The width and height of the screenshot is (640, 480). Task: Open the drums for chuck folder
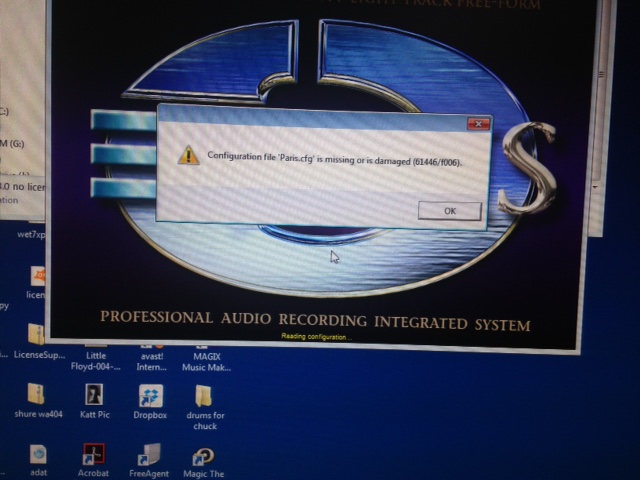coord(203,396)
